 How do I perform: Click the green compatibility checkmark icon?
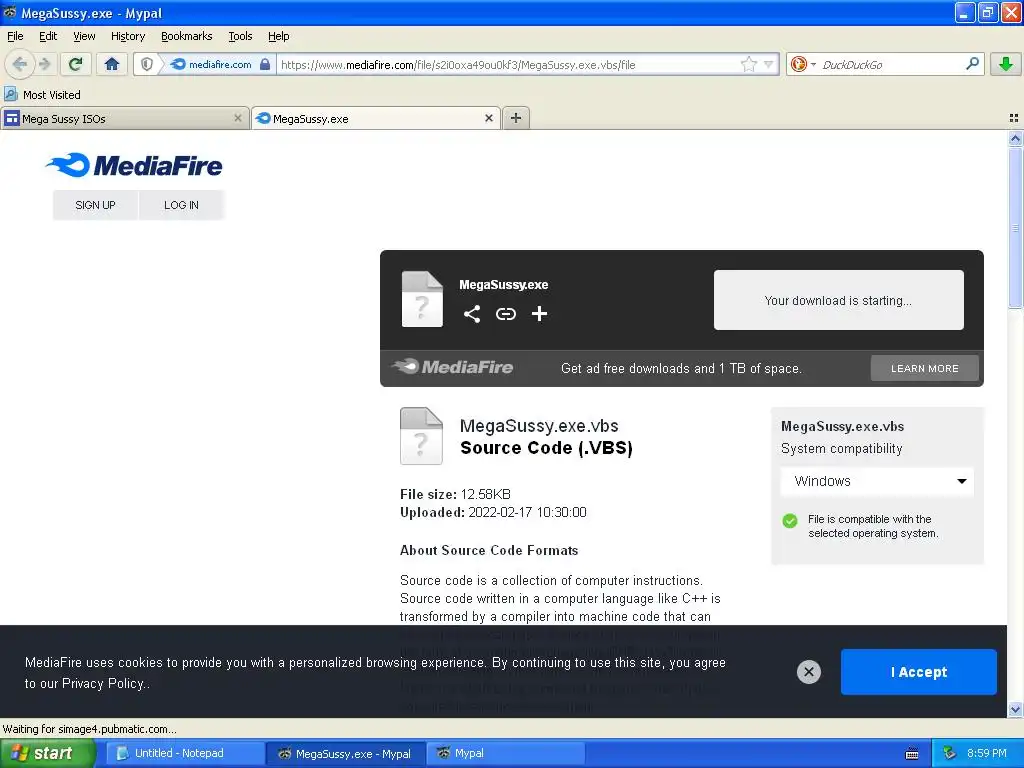(x=790, y=520)
